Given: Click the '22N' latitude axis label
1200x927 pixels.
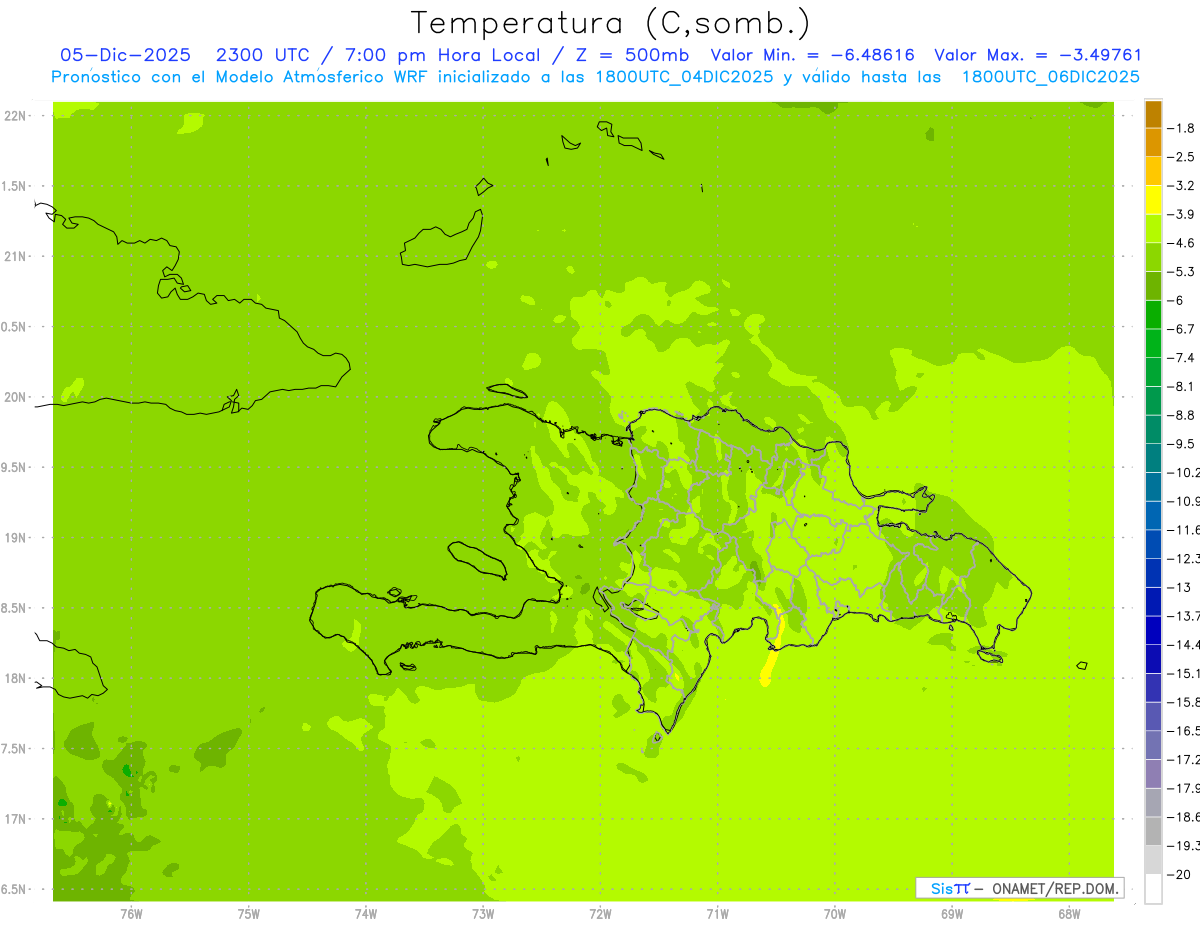Looking at the screenshot, I should pyautogui.click(x=14, y=116).
